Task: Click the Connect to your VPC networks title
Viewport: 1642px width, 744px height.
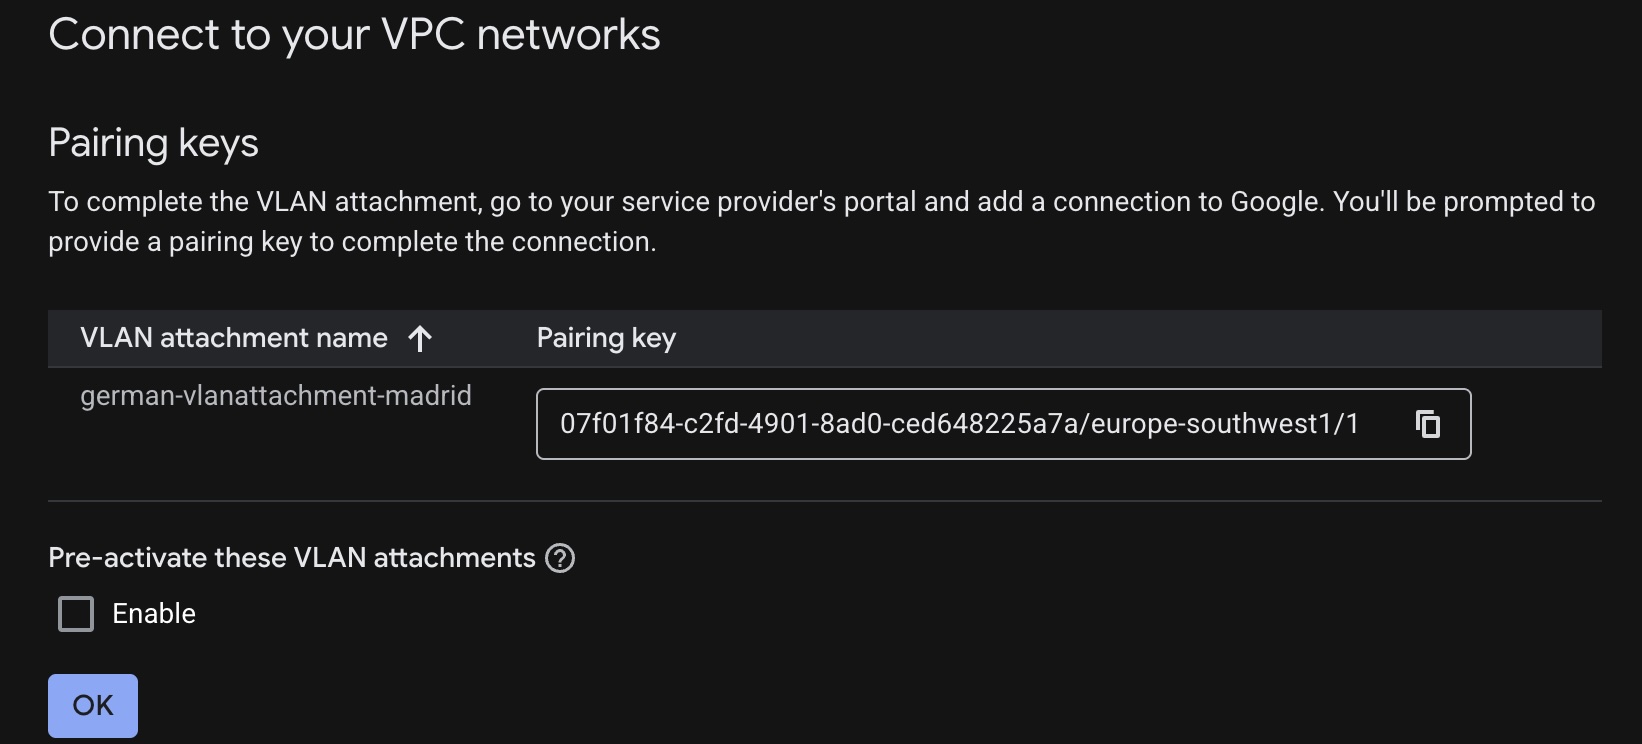Action: [x=354, y=35]
